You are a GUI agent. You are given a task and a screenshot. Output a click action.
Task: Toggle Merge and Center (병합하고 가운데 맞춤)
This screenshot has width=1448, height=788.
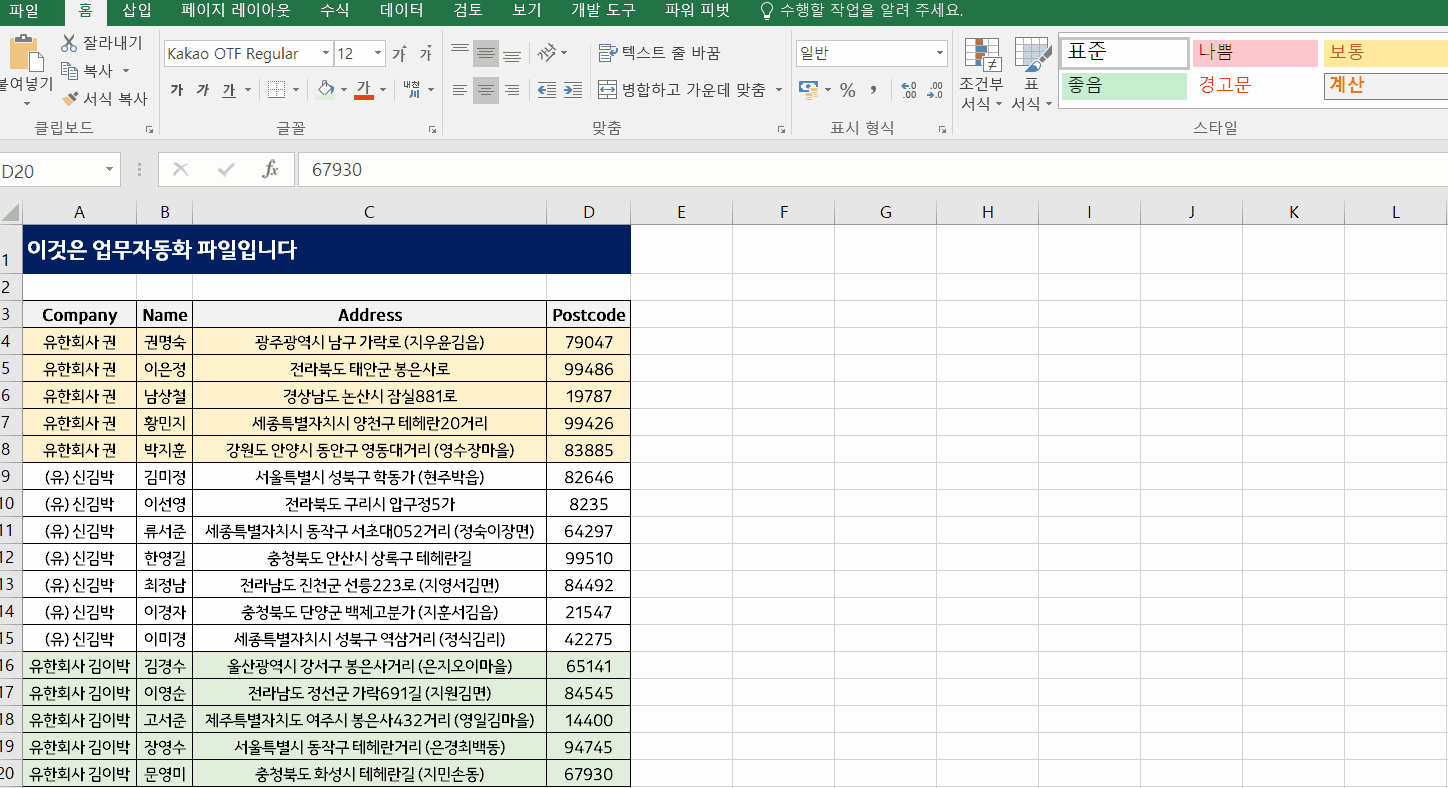tap(681, 90)
